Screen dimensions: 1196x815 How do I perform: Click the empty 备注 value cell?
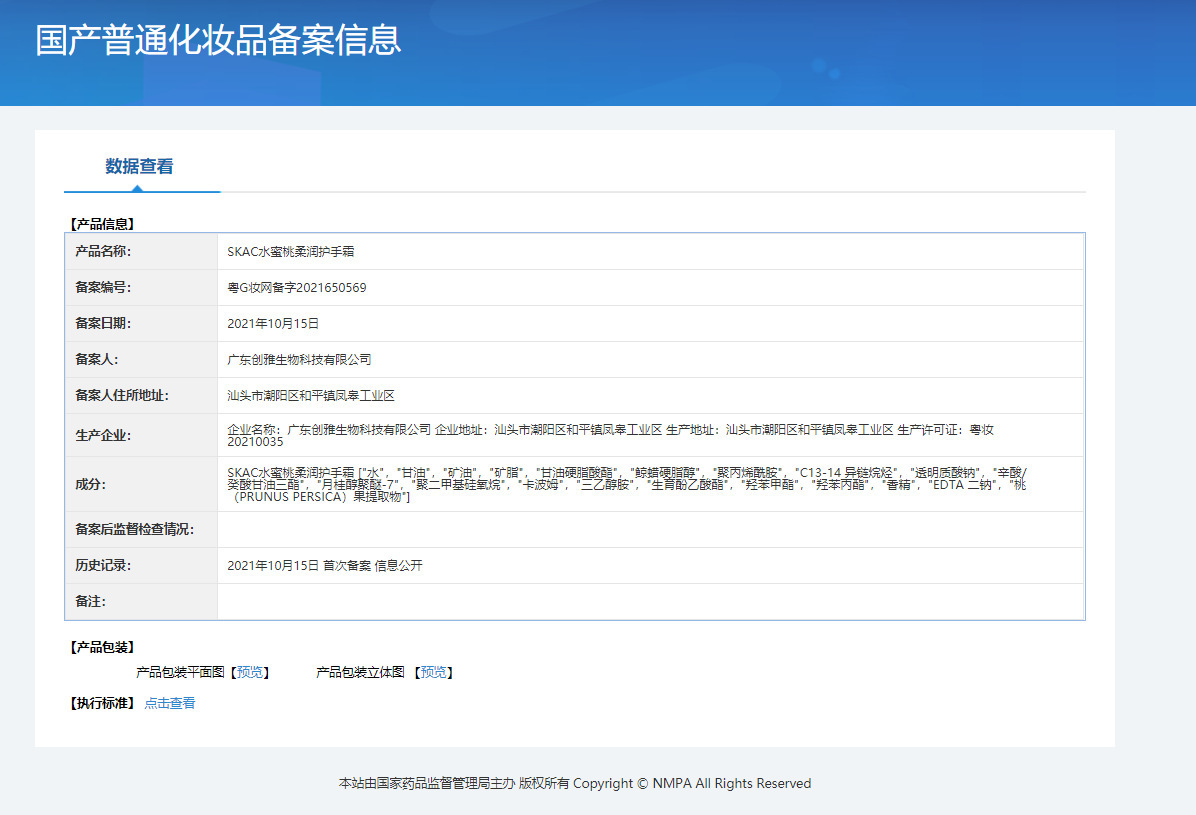click(x=650, y=601)
